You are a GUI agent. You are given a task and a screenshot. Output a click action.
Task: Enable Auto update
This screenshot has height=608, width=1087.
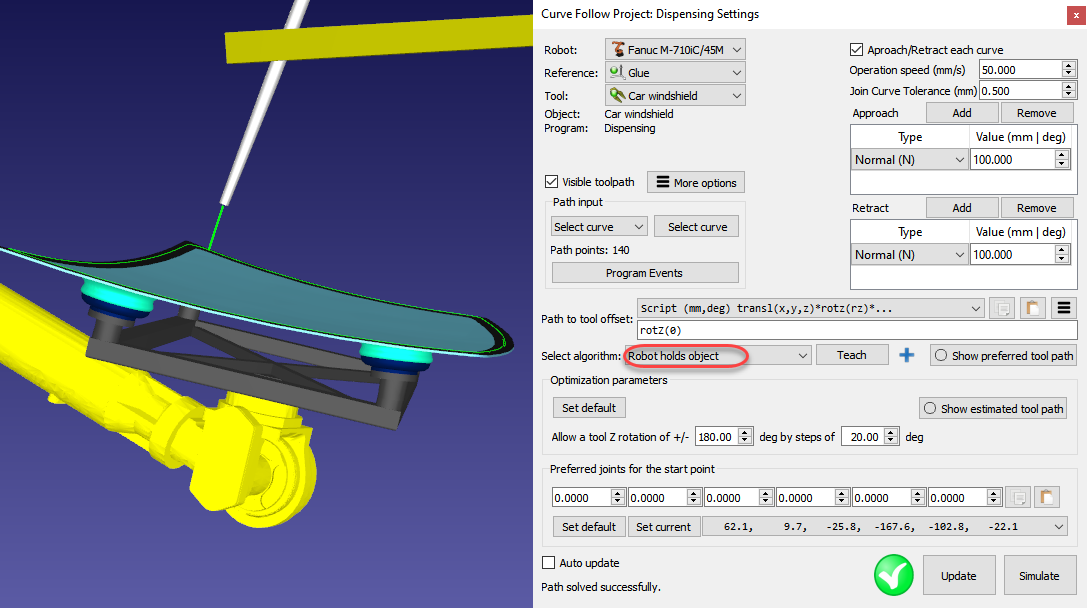(549, 563)
